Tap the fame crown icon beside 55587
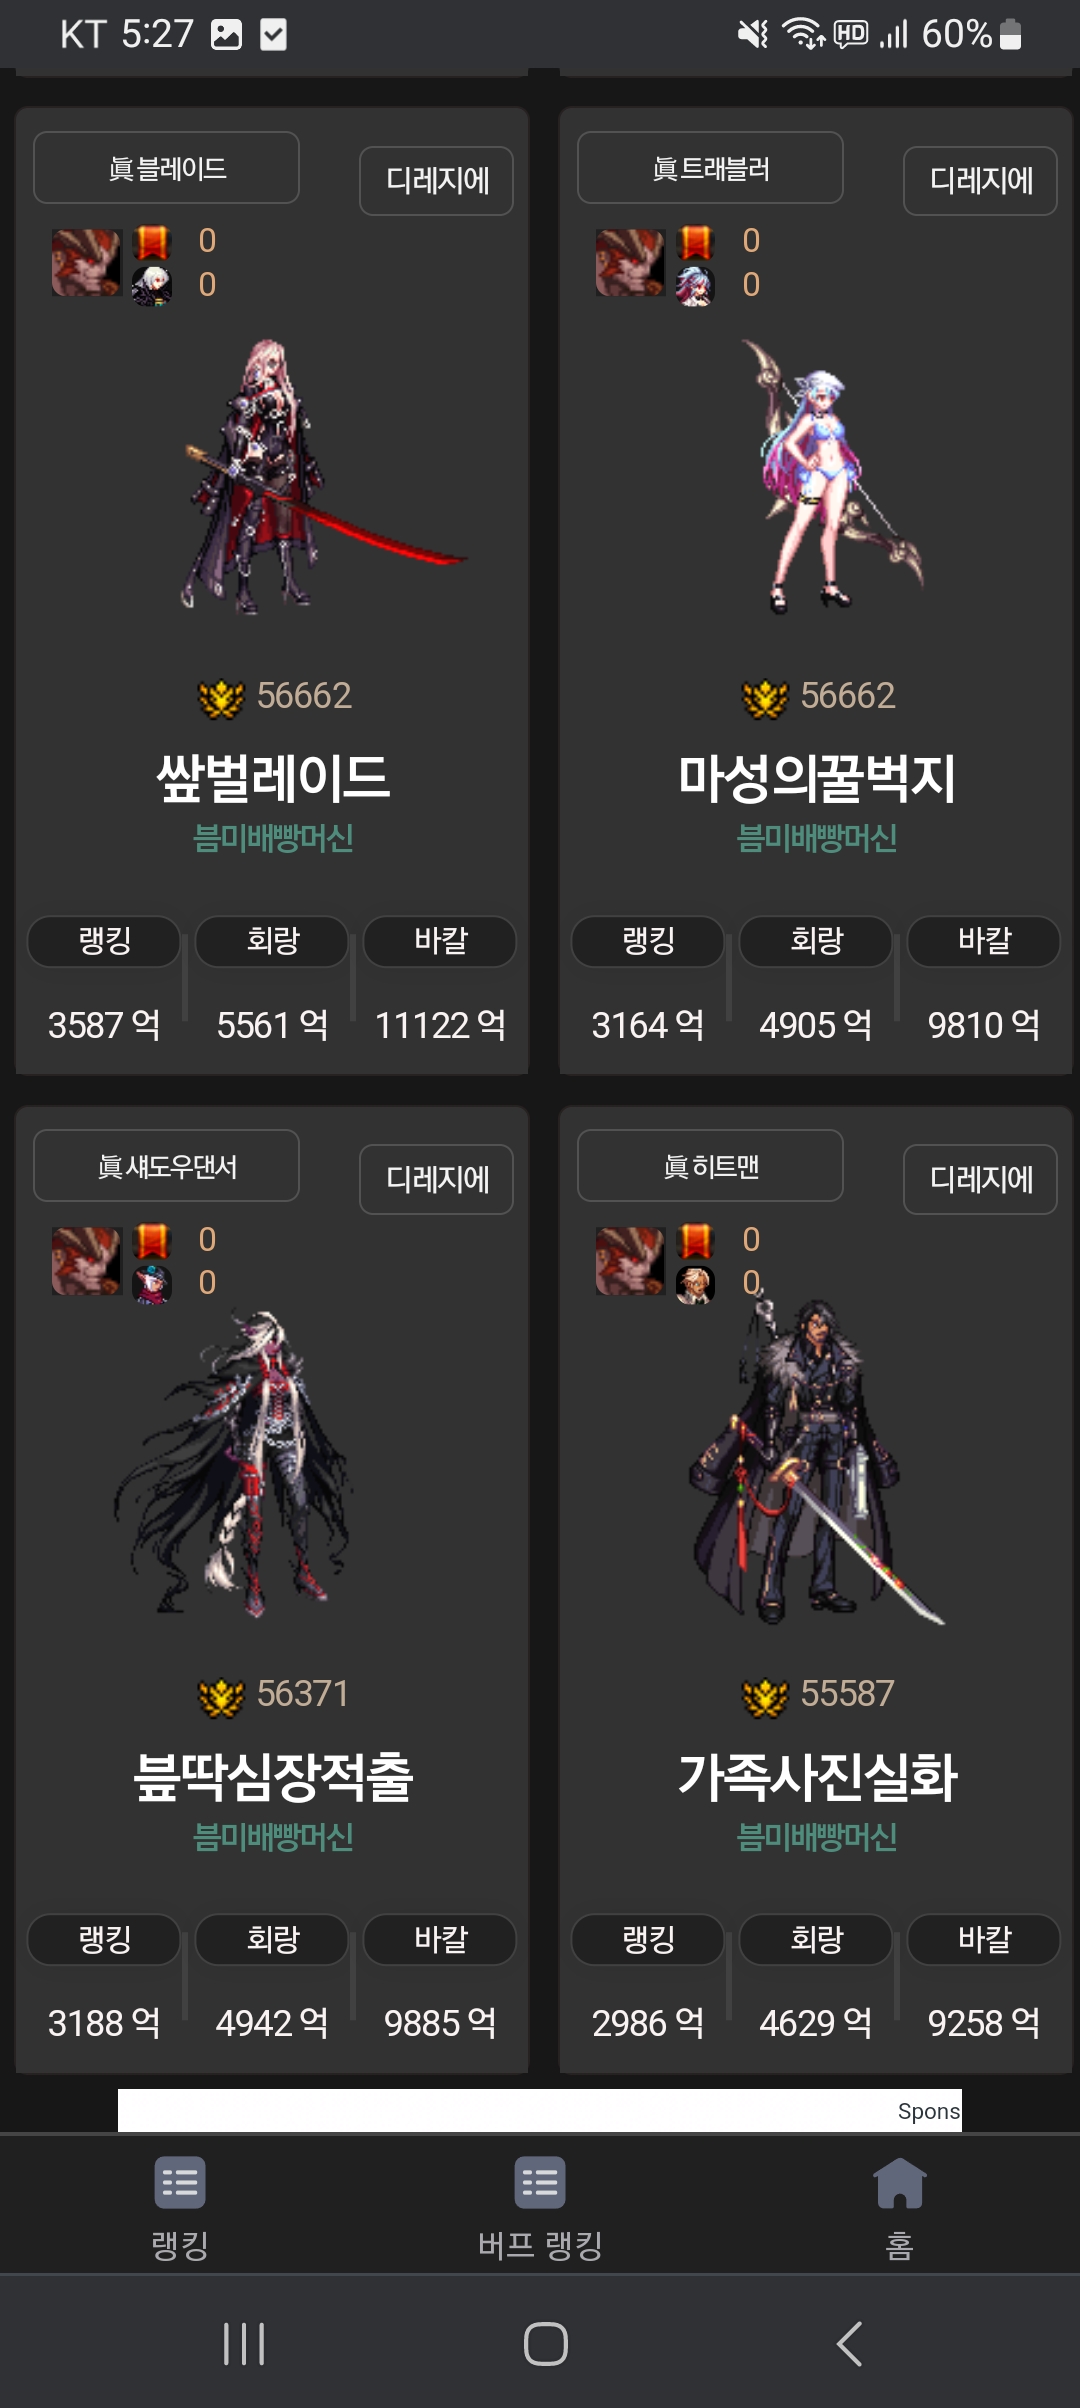 765,1696
